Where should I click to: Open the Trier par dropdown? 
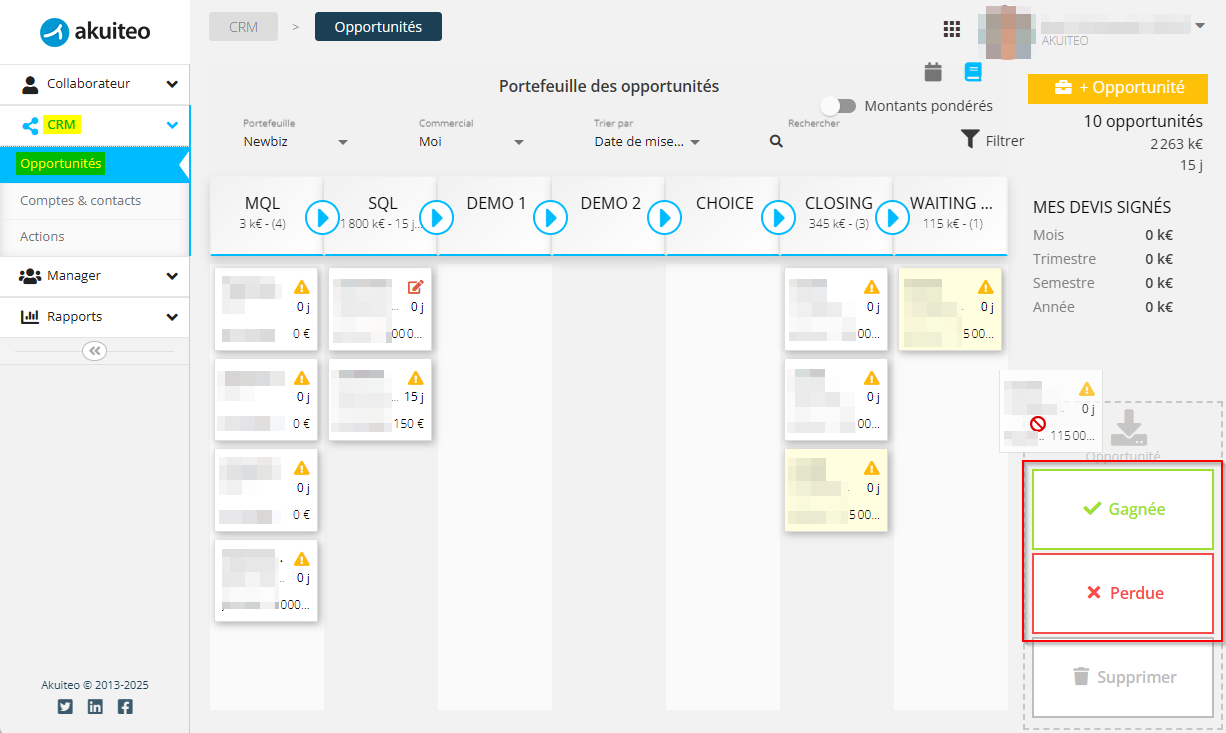point(647,142)
